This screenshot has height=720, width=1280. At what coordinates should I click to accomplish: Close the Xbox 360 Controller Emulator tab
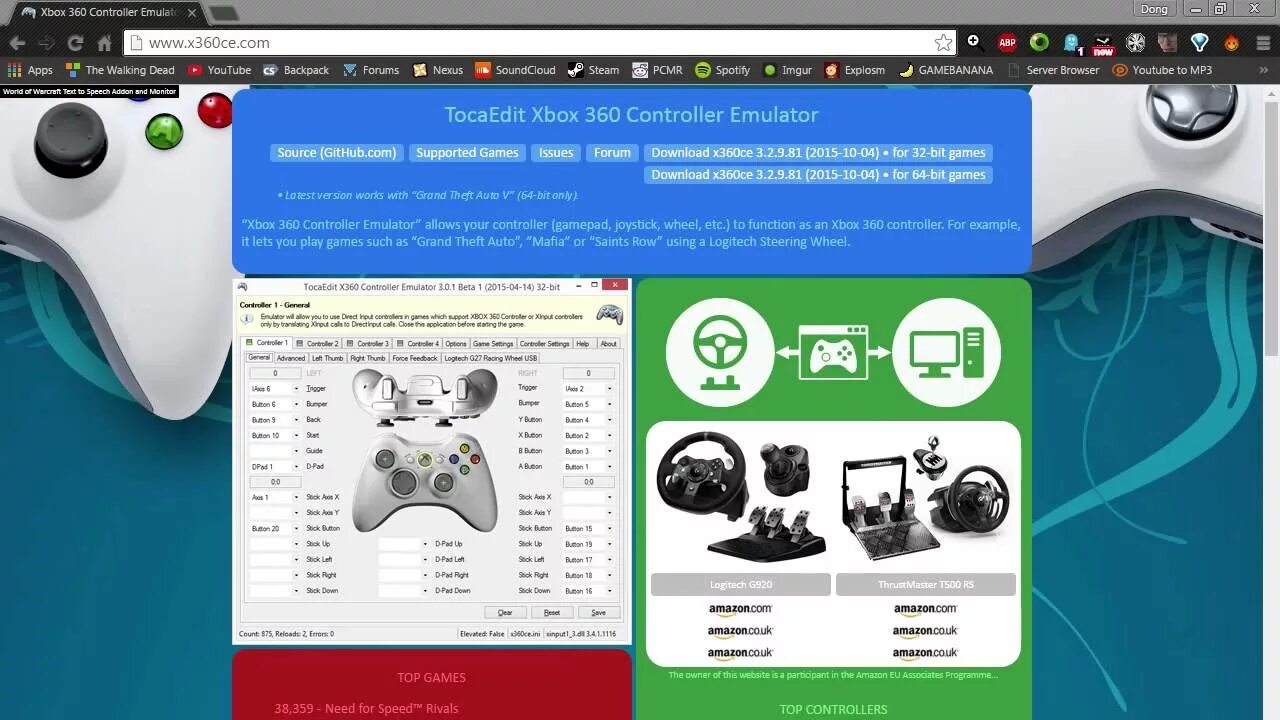tap(192, 13)
